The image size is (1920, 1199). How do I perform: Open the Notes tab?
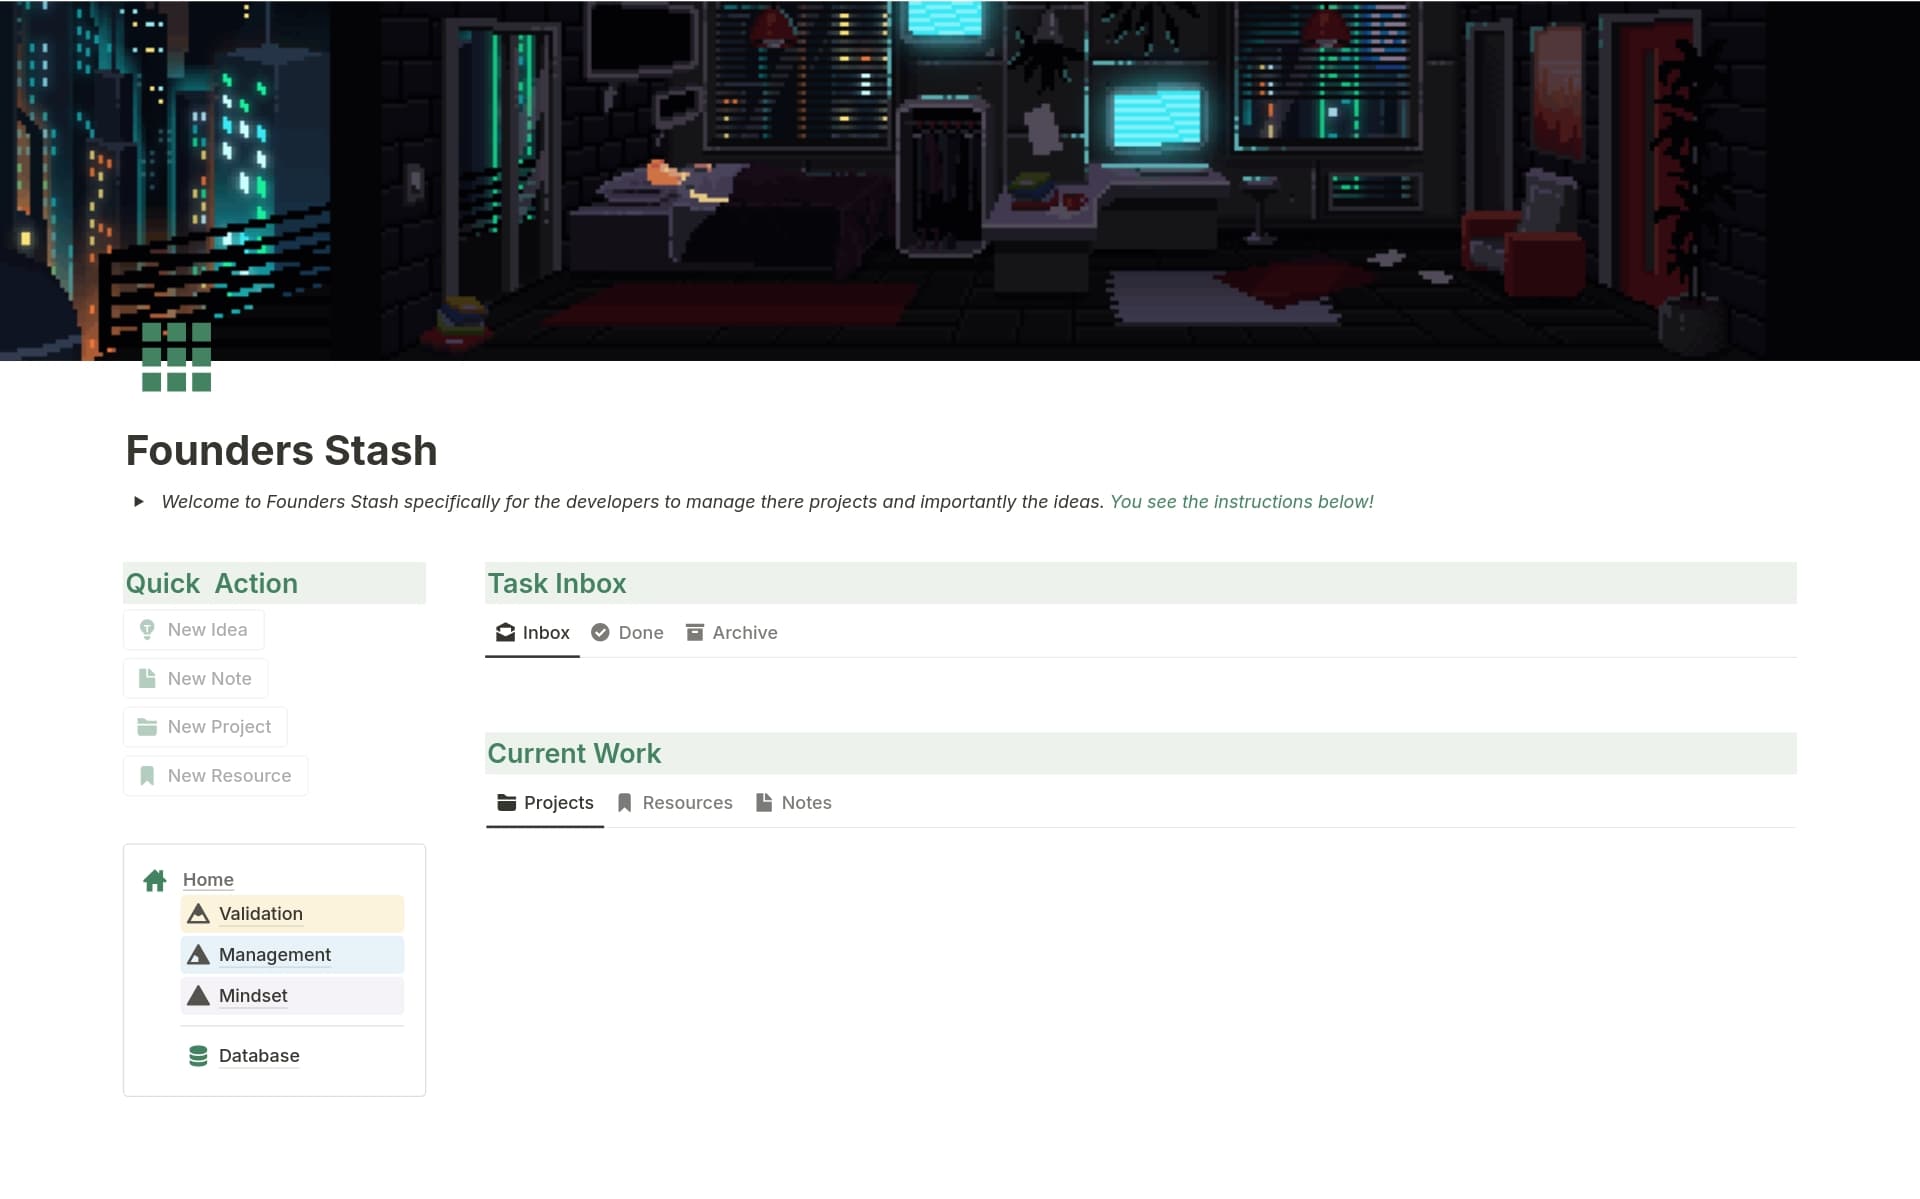pos(794,803)
